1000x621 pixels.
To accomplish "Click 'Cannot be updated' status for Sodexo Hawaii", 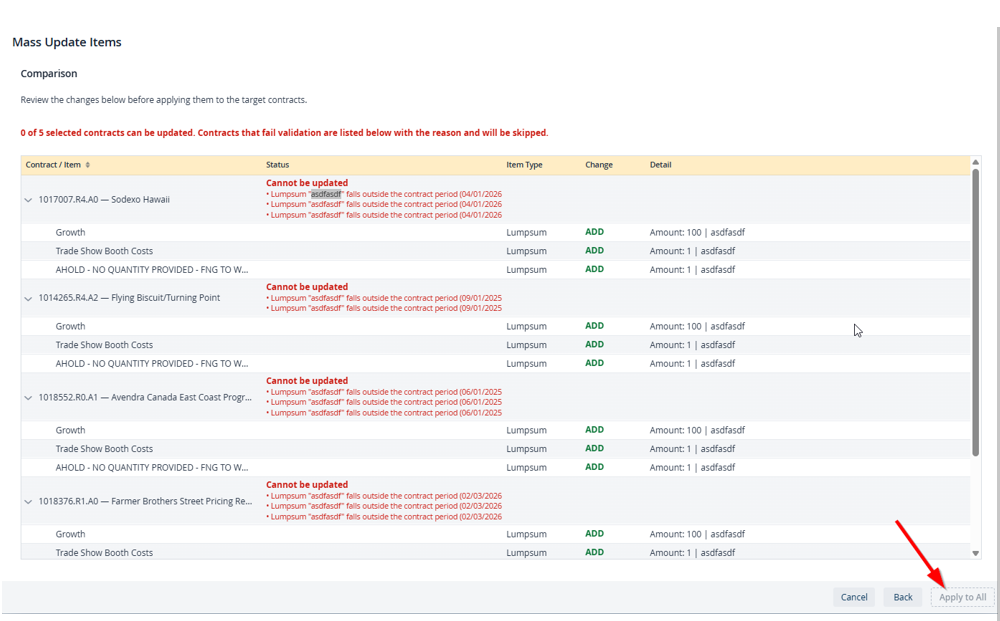I will 307,183.
